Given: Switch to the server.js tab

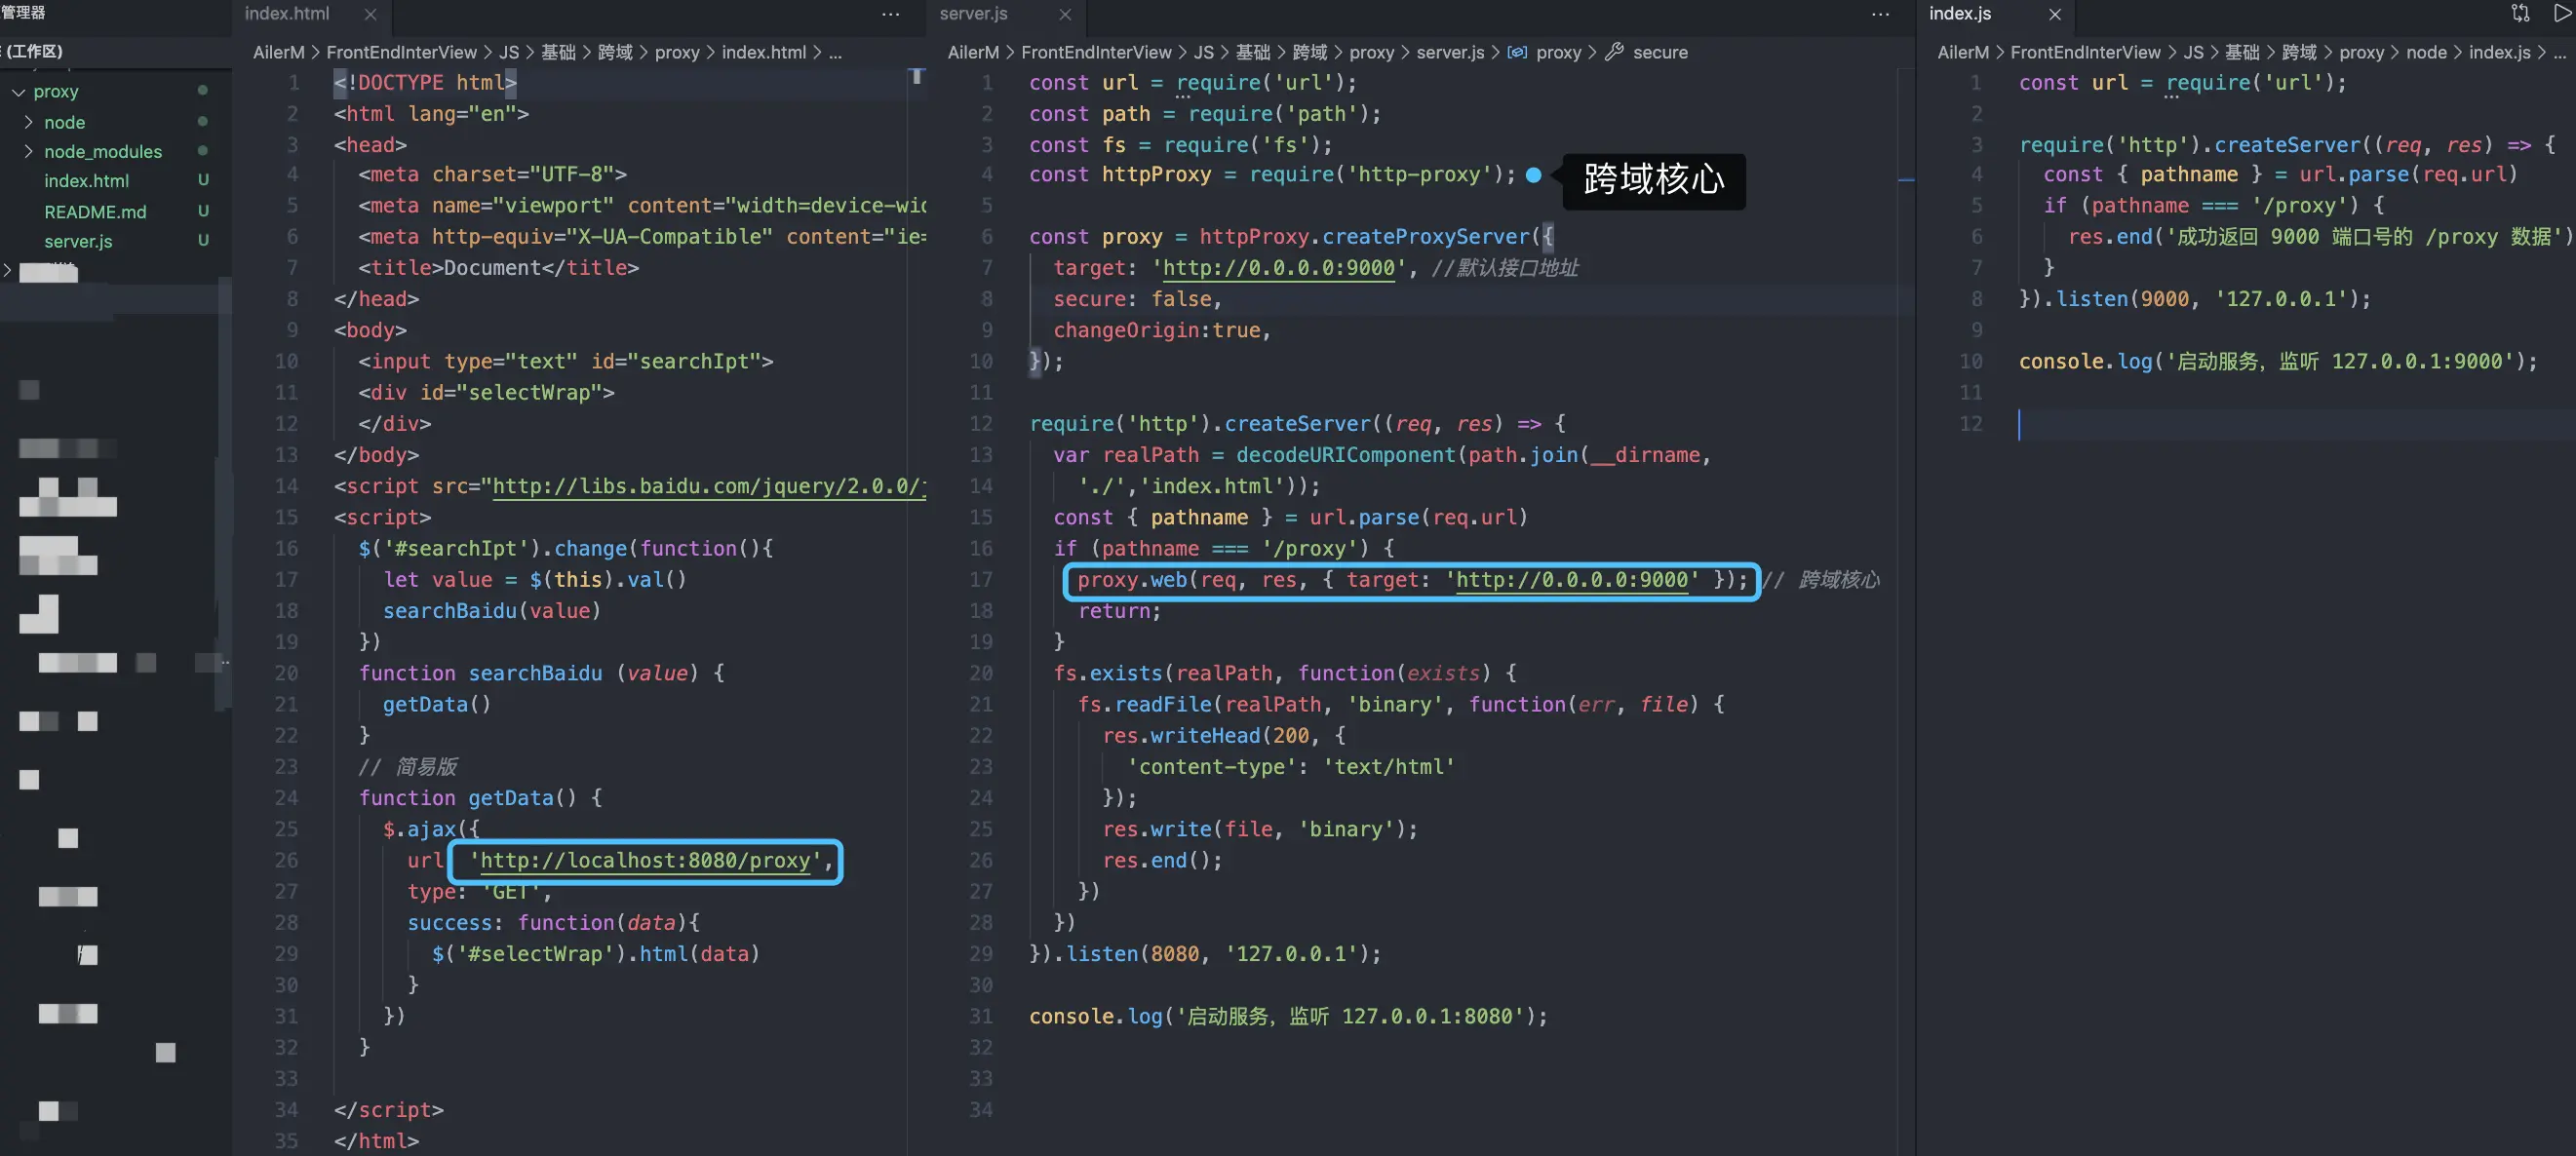Looking at the screenshot, I should point(974,14).
